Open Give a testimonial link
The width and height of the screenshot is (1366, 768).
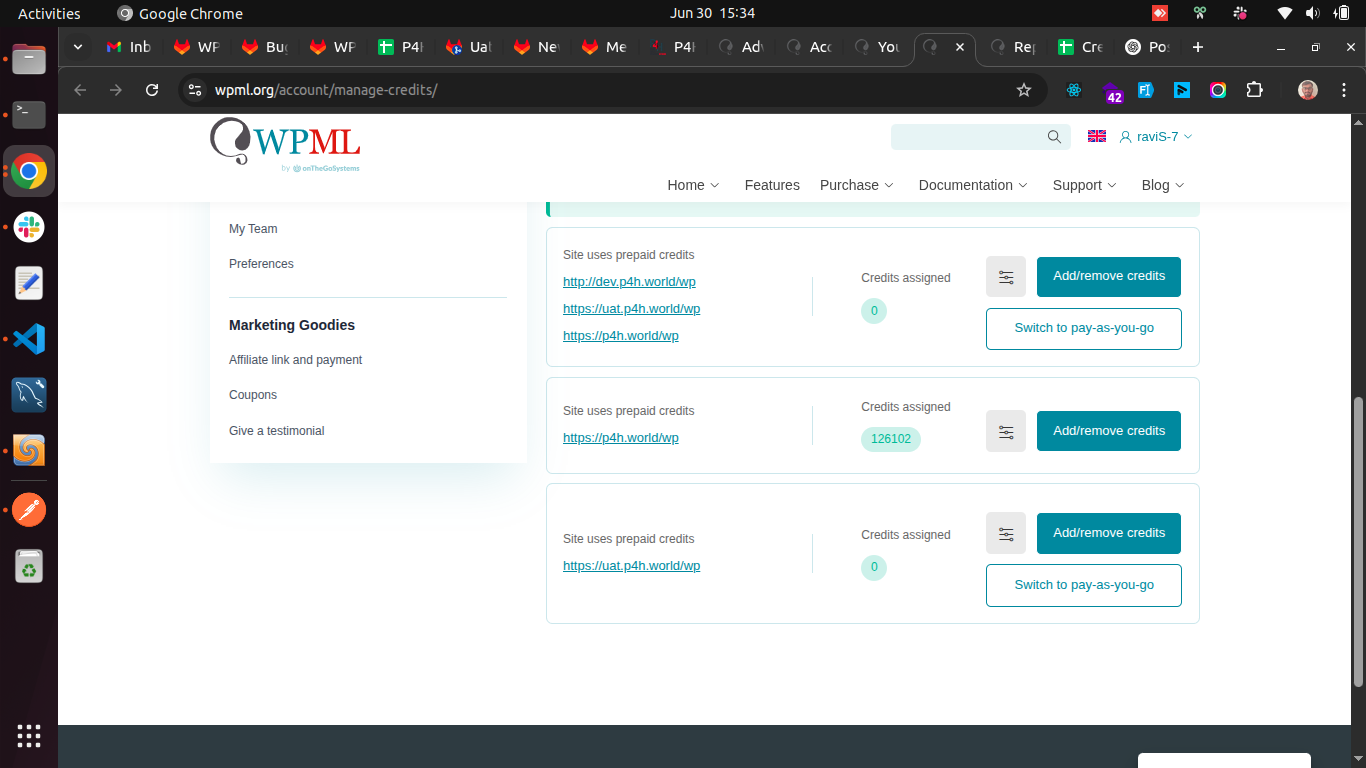[277, 431]
